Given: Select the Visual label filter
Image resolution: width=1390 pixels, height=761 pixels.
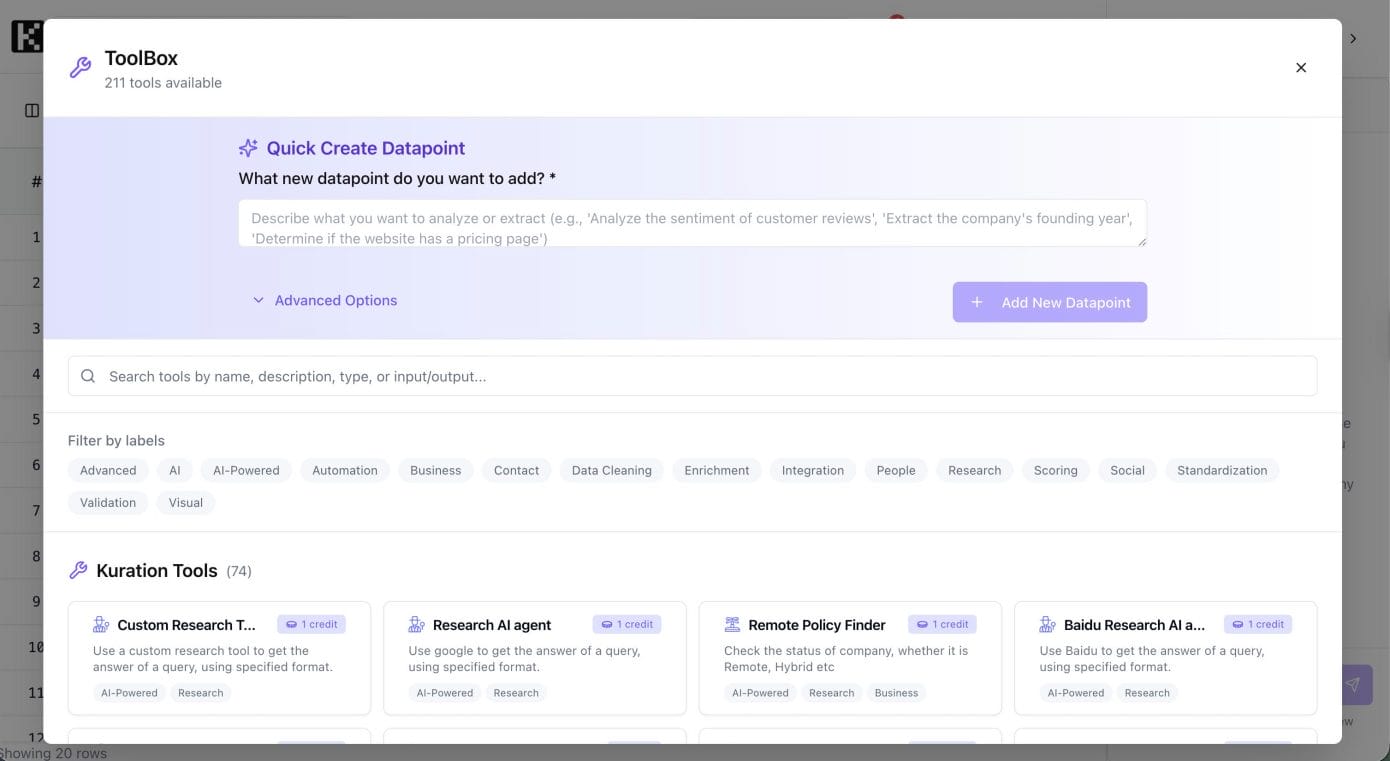Looking at the screenshot, I should pos(185,502).
